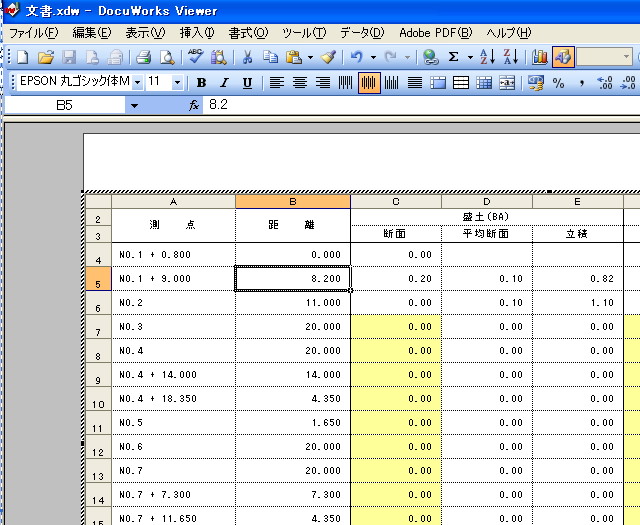Screen dimensions: 640x525
Task: Toggle italic formatting
Action: (x=224, y=83)
